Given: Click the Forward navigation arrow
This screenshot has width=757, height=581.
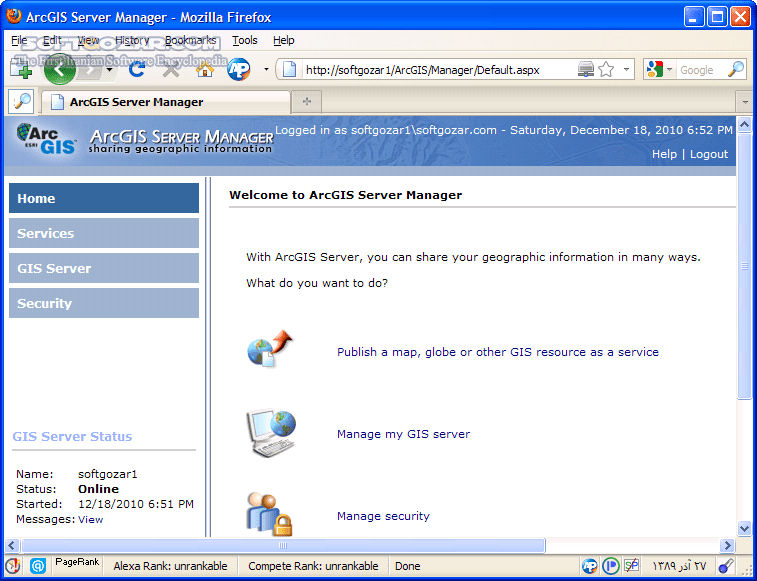Looking at the screenshot, I should click(x=91, y=70).
